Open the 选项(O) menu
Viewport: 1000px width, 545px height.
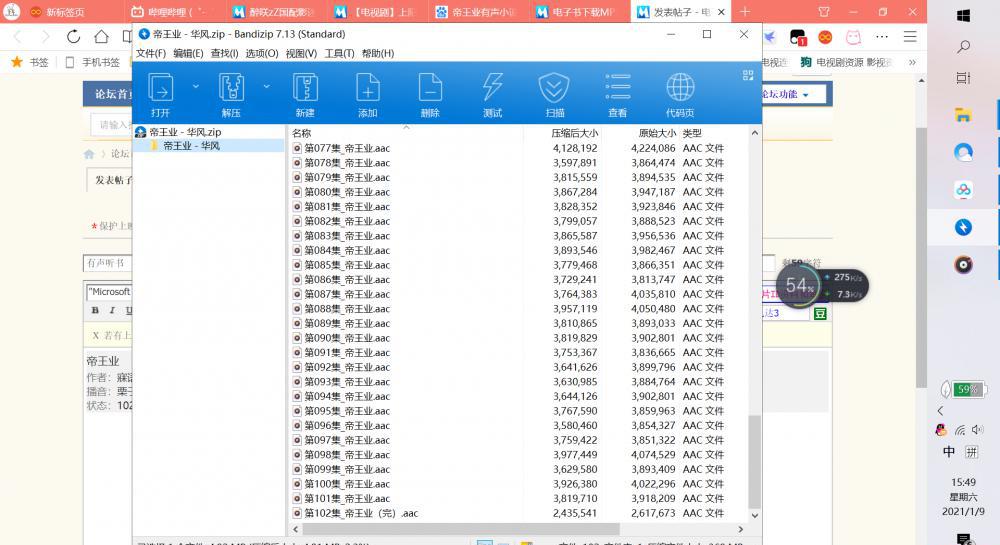pyautogui.click(x=261, y=54)
